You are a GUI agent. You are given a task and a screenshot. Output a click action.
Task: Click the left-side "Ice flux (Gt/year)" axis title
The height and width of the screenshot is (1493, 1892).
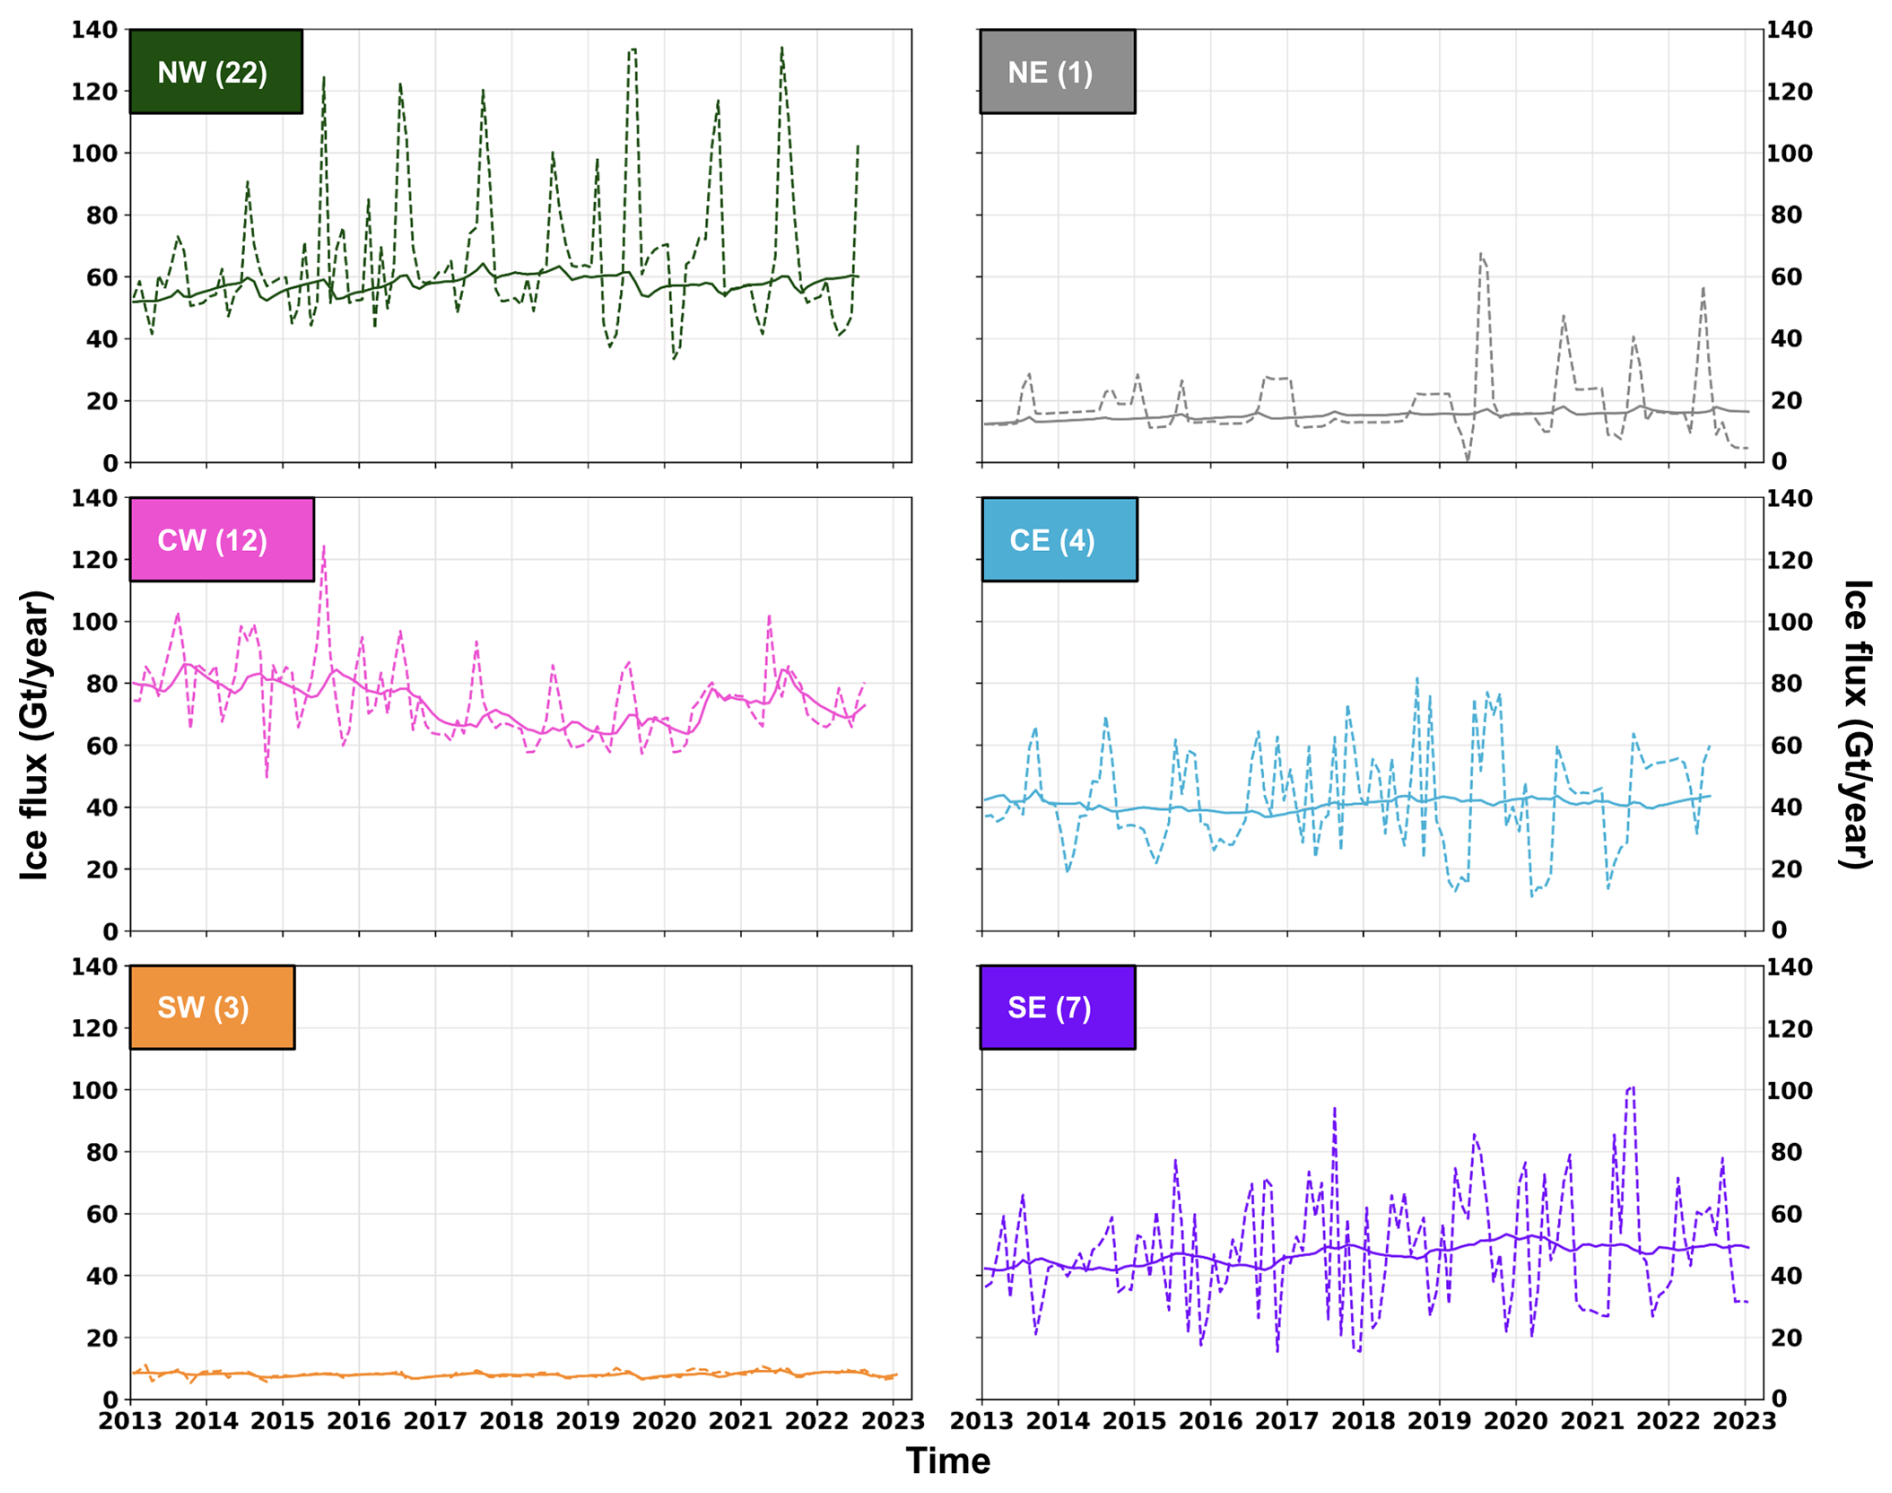35,735
